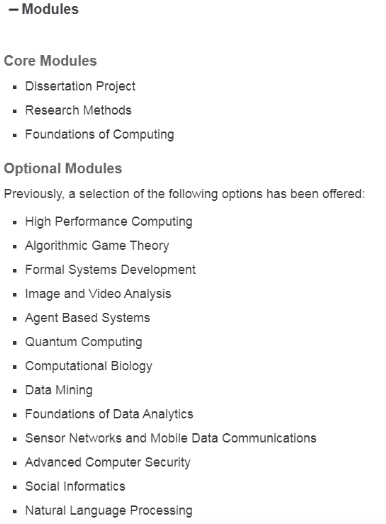Viewport: 386px width, 524px height.
Task: Select Foundations of Computing
Action: tap(100, 135)
